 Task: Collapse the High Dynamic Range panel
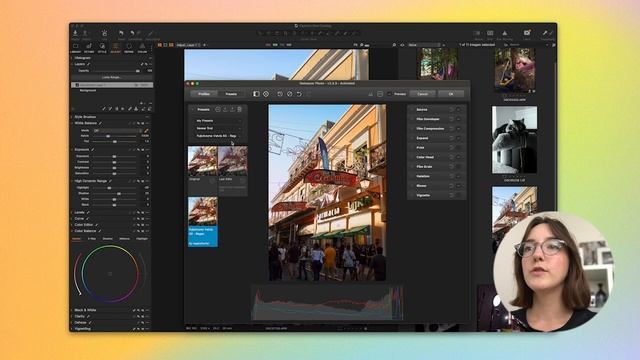click(72, 181)
